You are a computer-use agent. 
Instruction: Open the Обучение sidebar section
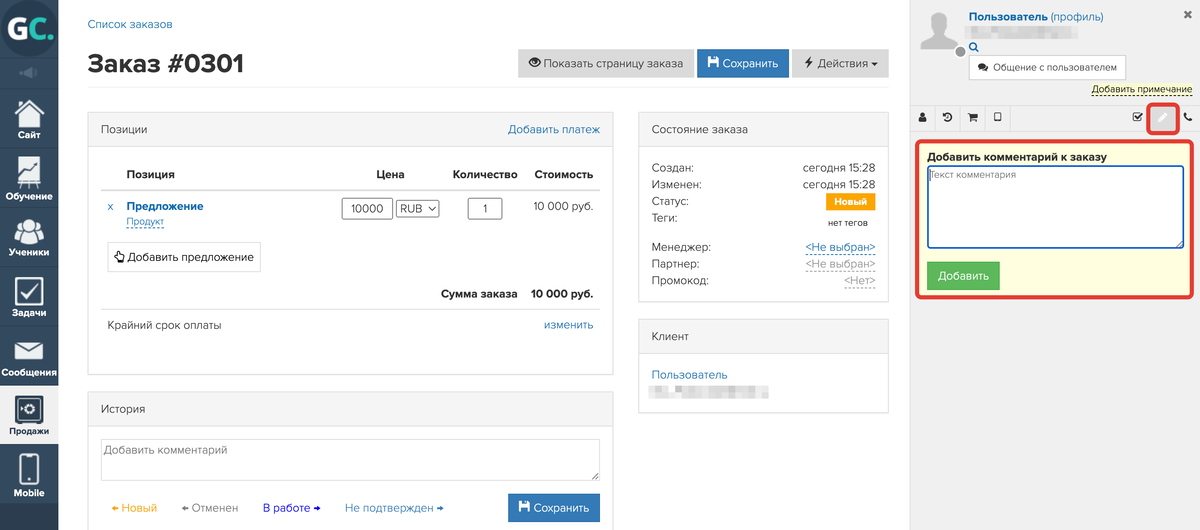point(29,178)
